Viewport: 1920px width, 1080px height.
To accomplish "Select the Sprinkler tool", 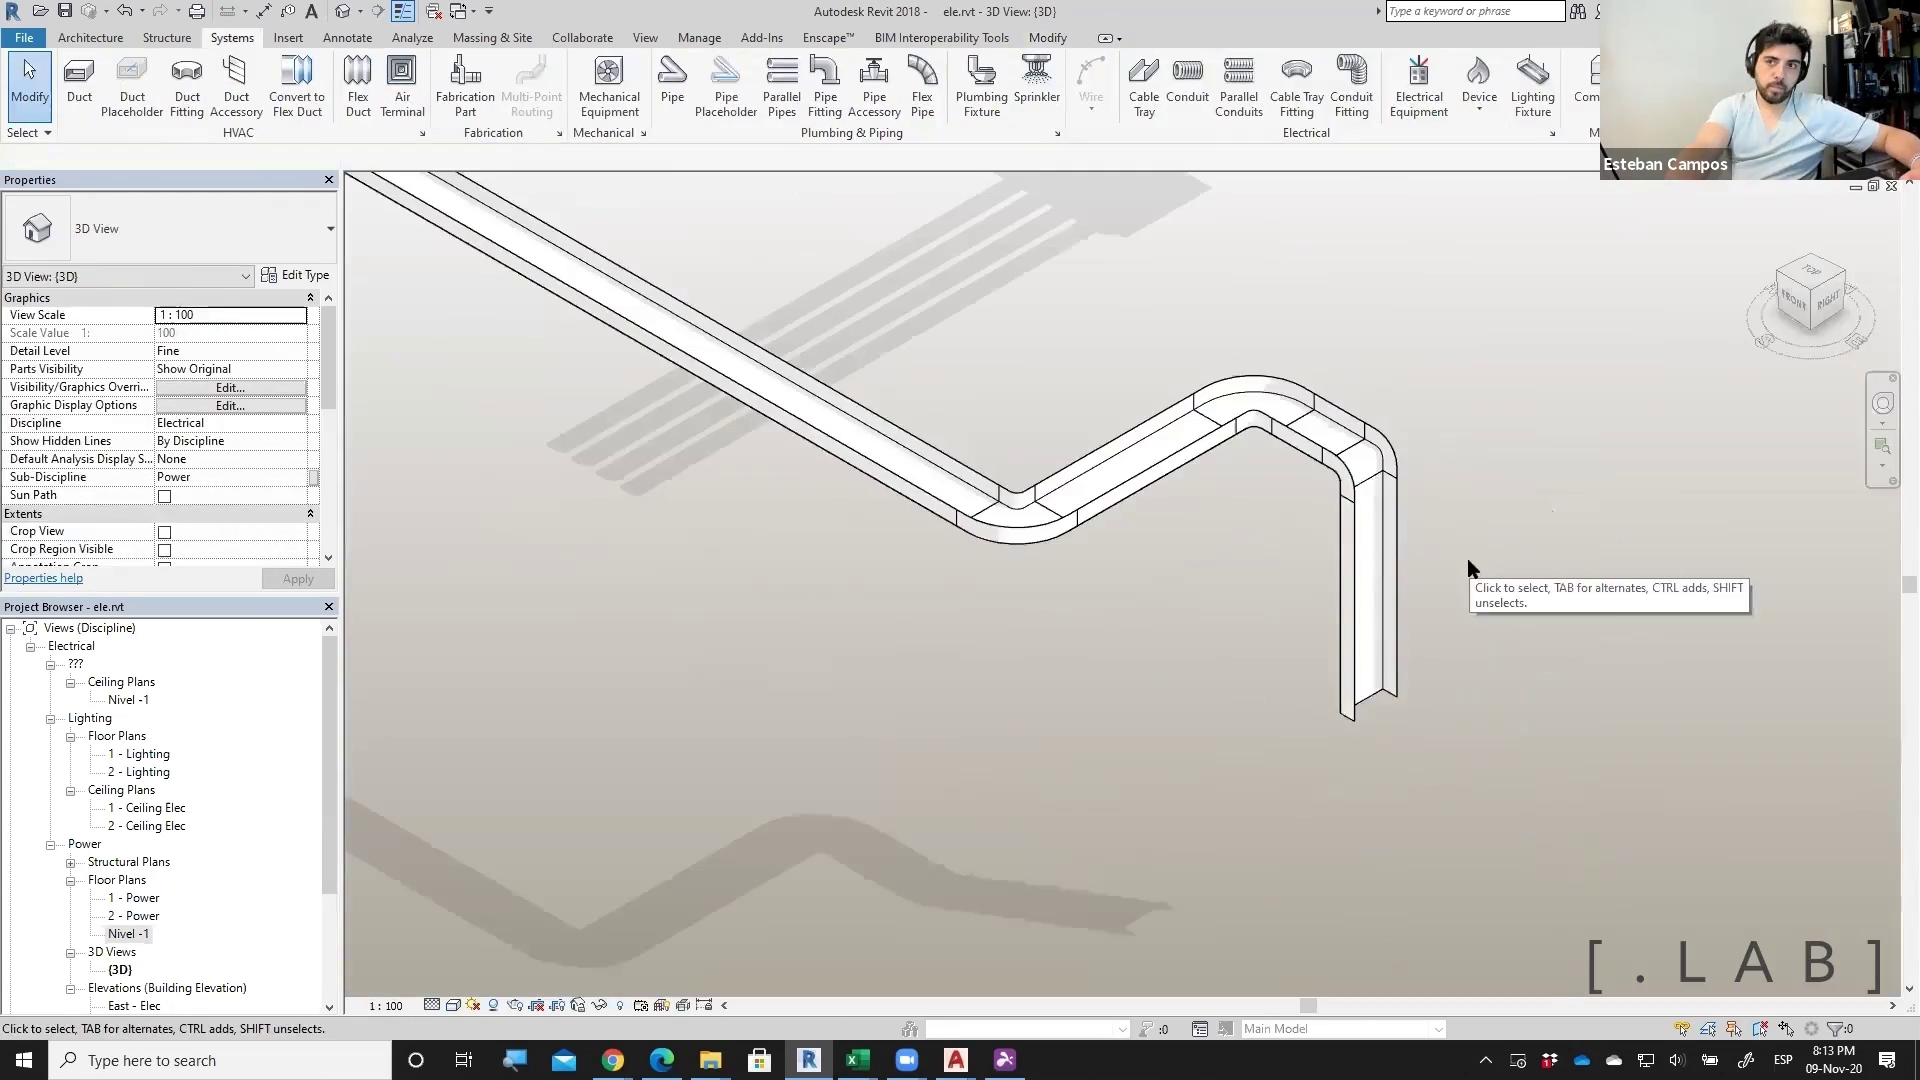I will pyautogui.click(x=1036, y=80).
